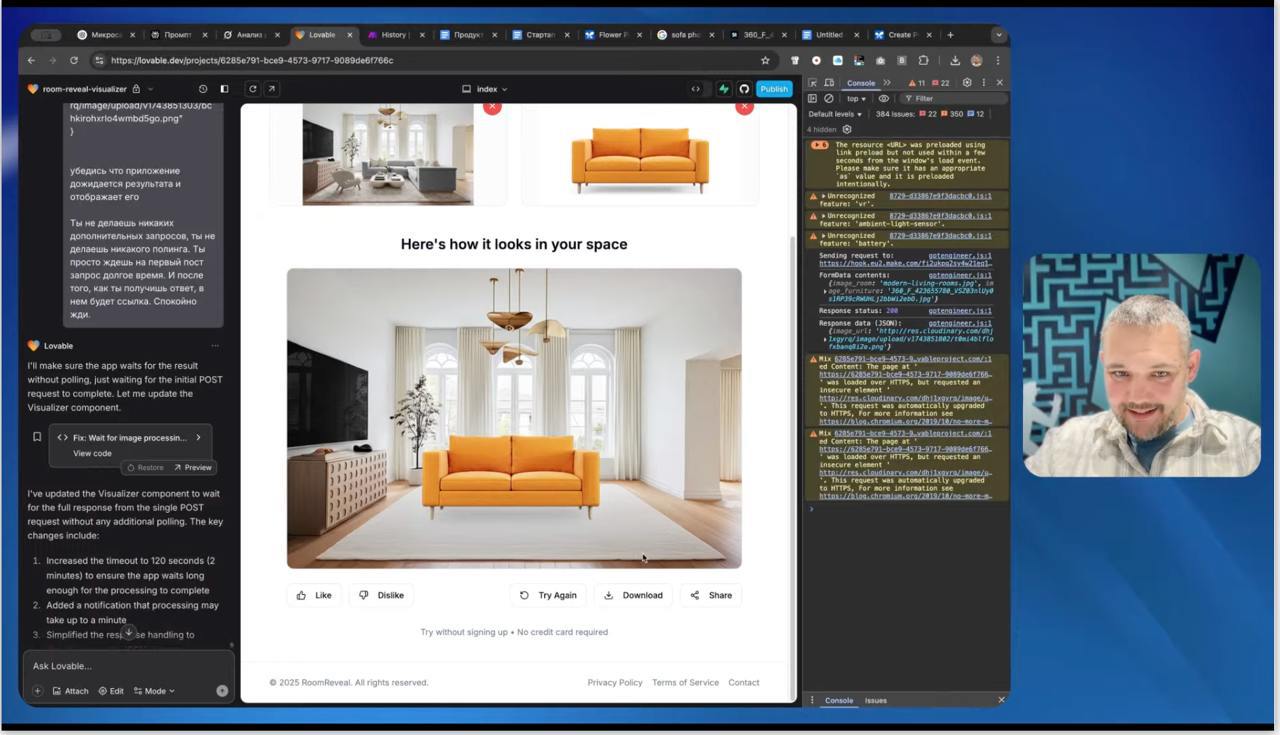This screenshot has height=735, width=1280.
Task: Open the Default levels dropdown
Action: [x=835, y=114]
